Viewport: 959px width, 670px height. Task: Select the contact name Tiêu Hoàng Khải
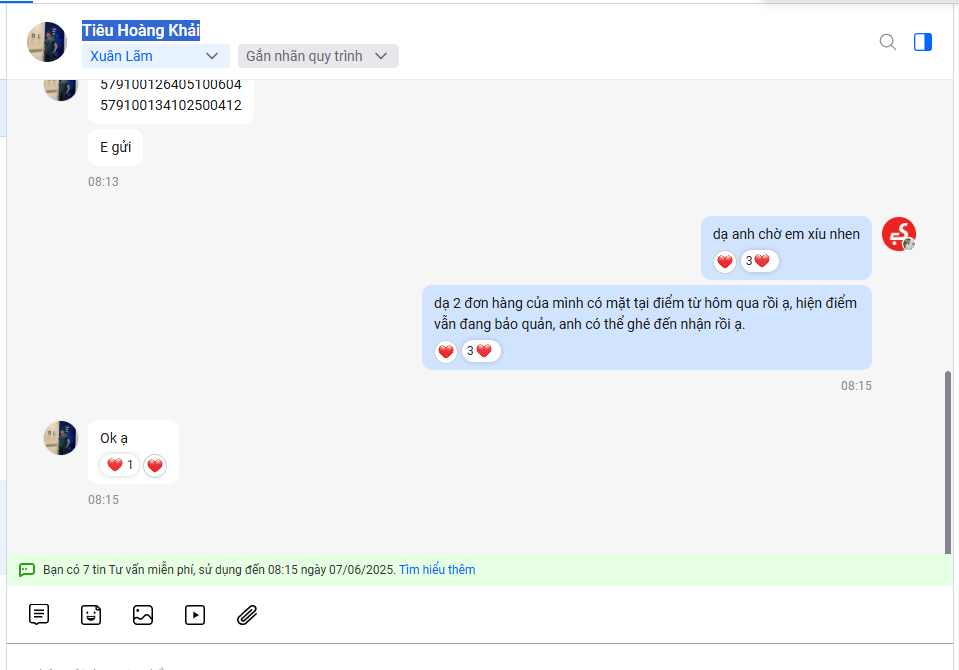141,31
